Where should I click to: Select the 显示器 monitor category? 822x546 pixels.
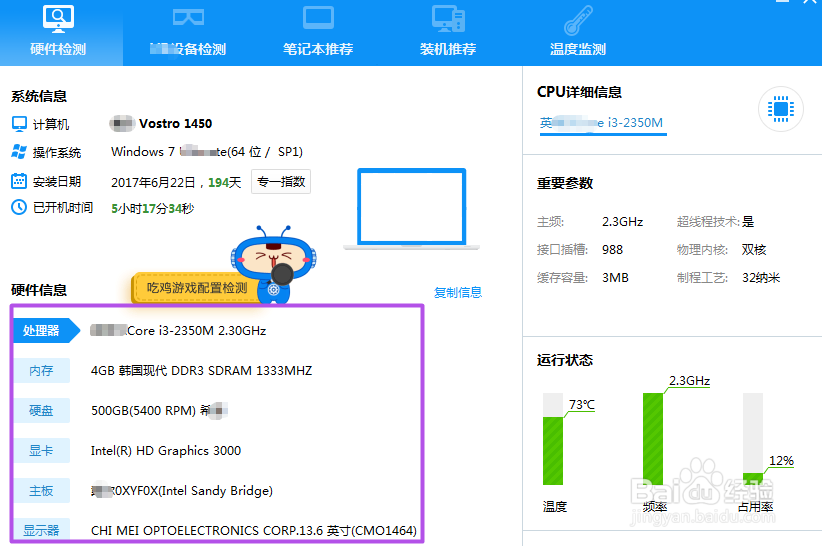click(41, 530)
